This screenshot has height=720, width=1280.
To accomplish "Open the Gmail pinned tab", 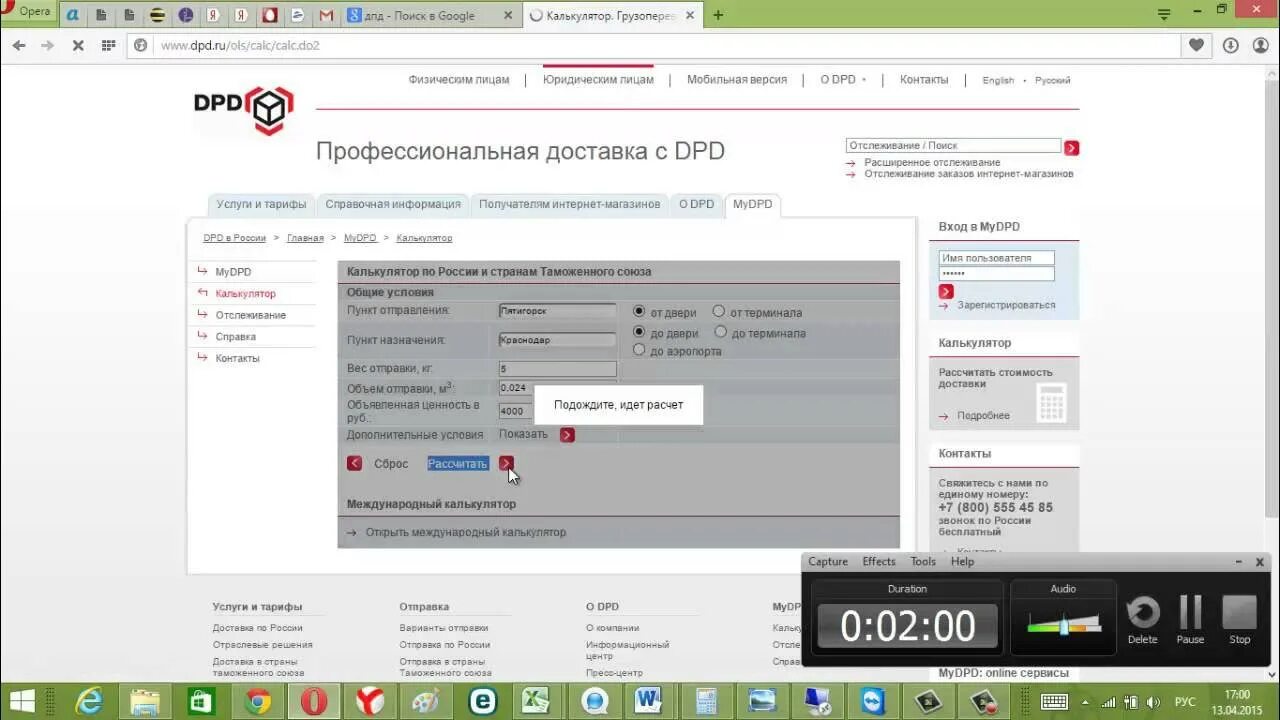I will (x=326, y=15).
